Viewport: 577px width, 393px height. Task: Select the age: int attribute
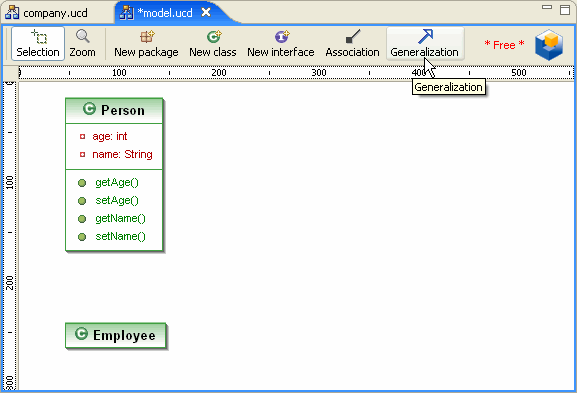(110, 136)
